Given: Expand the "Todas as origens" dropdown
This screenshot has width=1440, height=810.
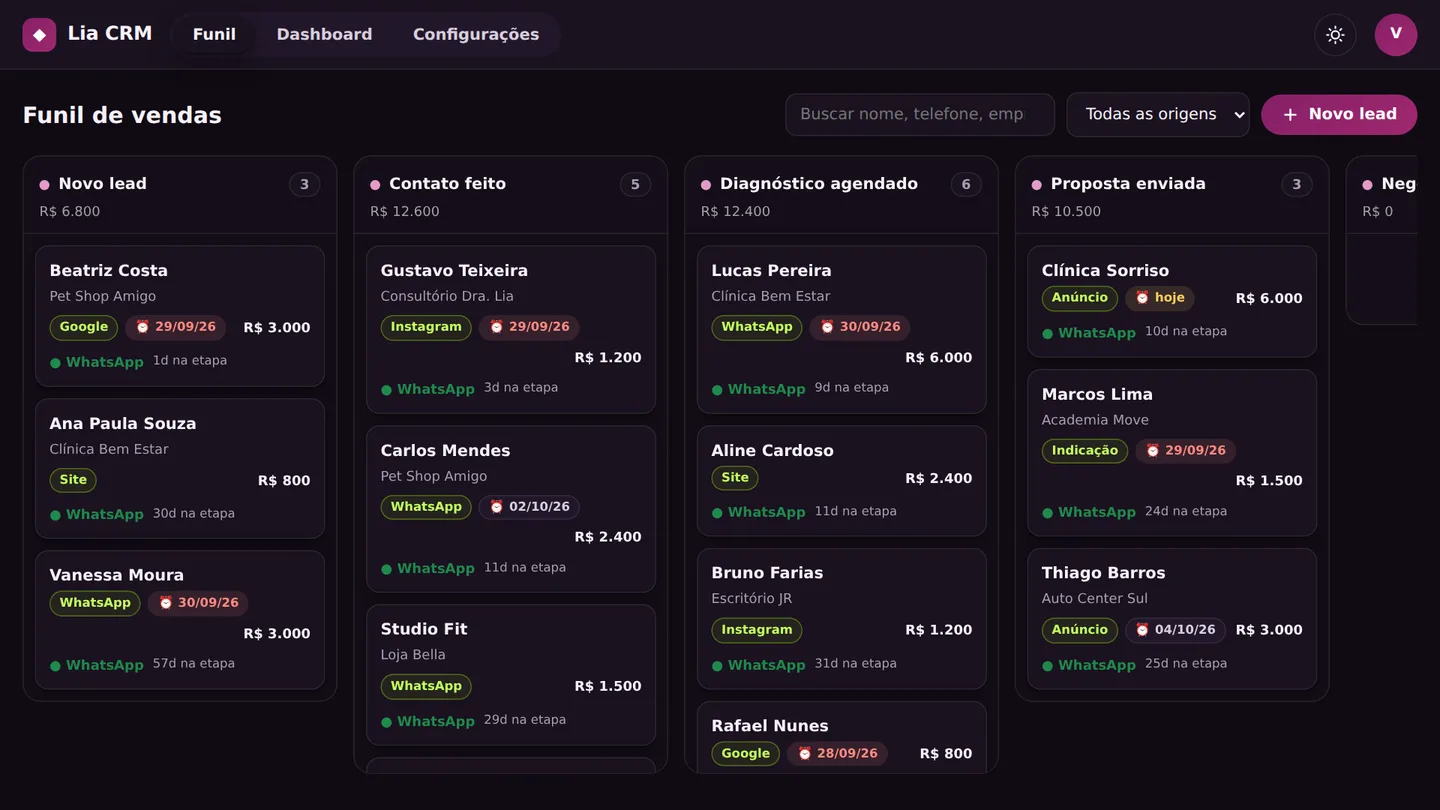Looking at the screenshot, I should pyautogui.click(x=1158, y=114).
